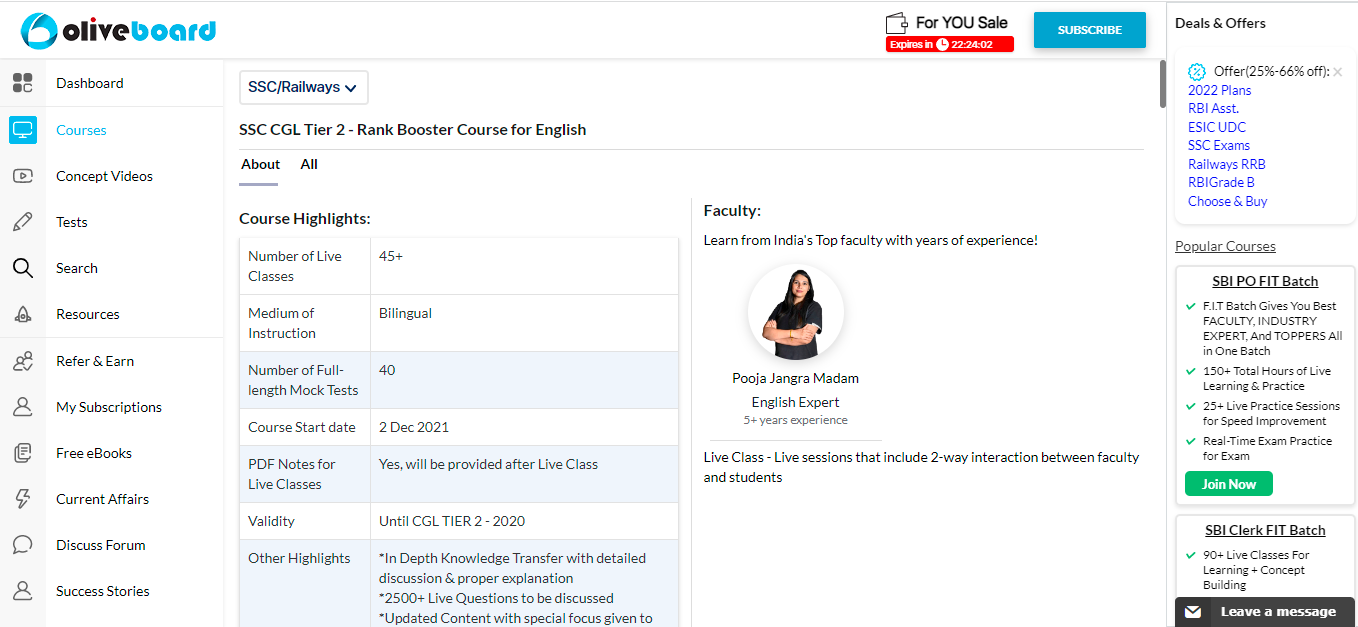Click the Free eBooks document icon

pyautogui.click(x=22, y=453)
